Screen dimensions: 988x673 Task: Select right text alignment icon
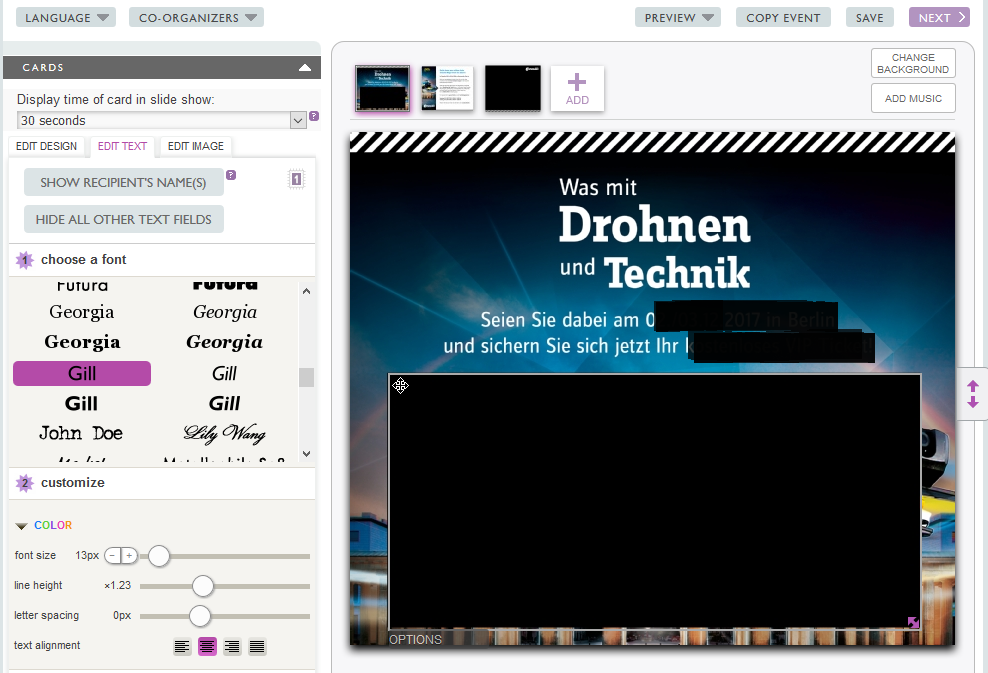(x=232, y=647)
